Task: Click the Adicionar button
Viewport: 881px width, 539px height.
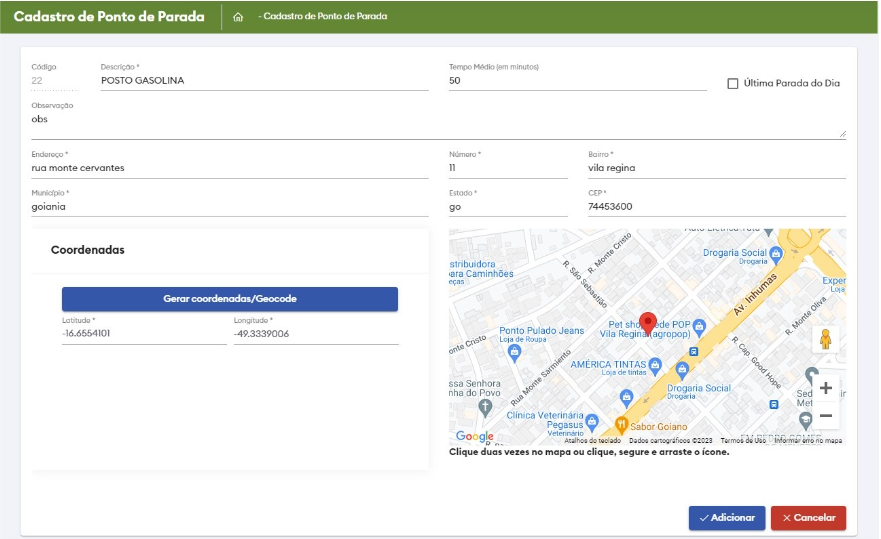Action: tap(727, 517)
